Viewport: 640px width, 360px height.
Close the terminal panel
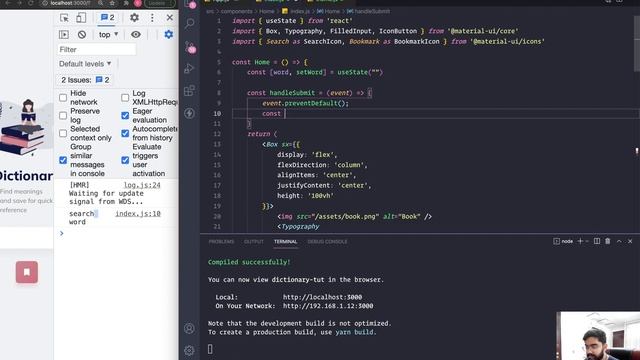pos(630,241)
